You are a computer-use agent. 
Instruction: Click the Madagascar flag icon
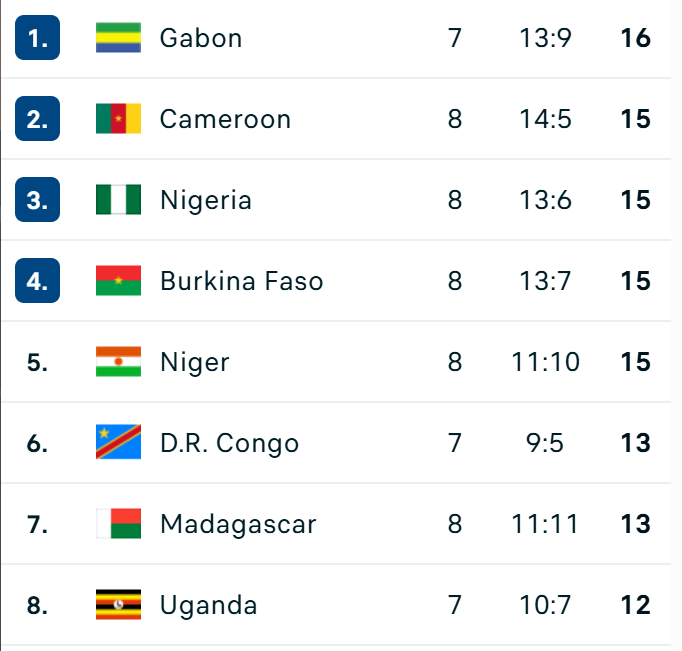tap(118, 524)
